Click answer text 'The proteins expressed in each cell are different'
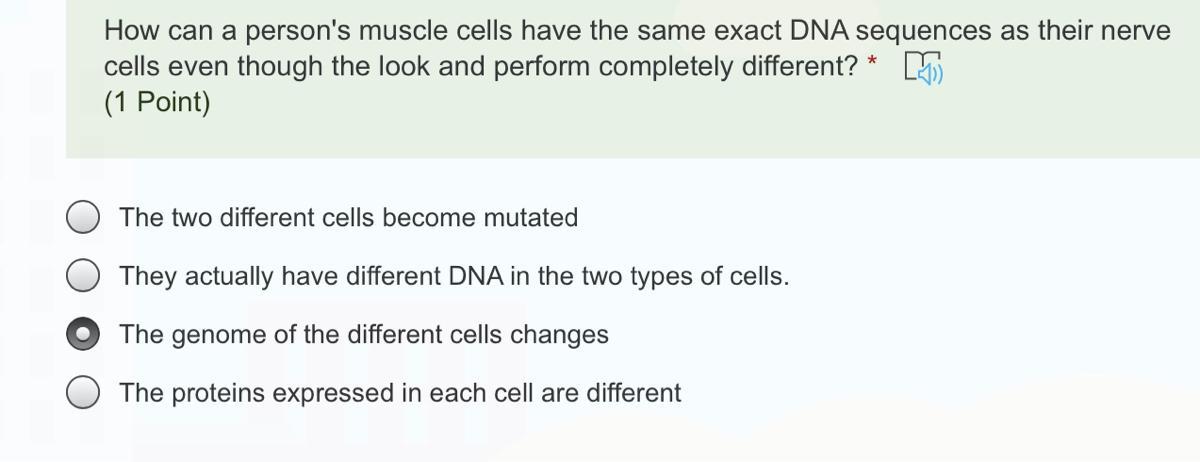The height and width of the screenshot is (462, 1200). click(400, 393)
